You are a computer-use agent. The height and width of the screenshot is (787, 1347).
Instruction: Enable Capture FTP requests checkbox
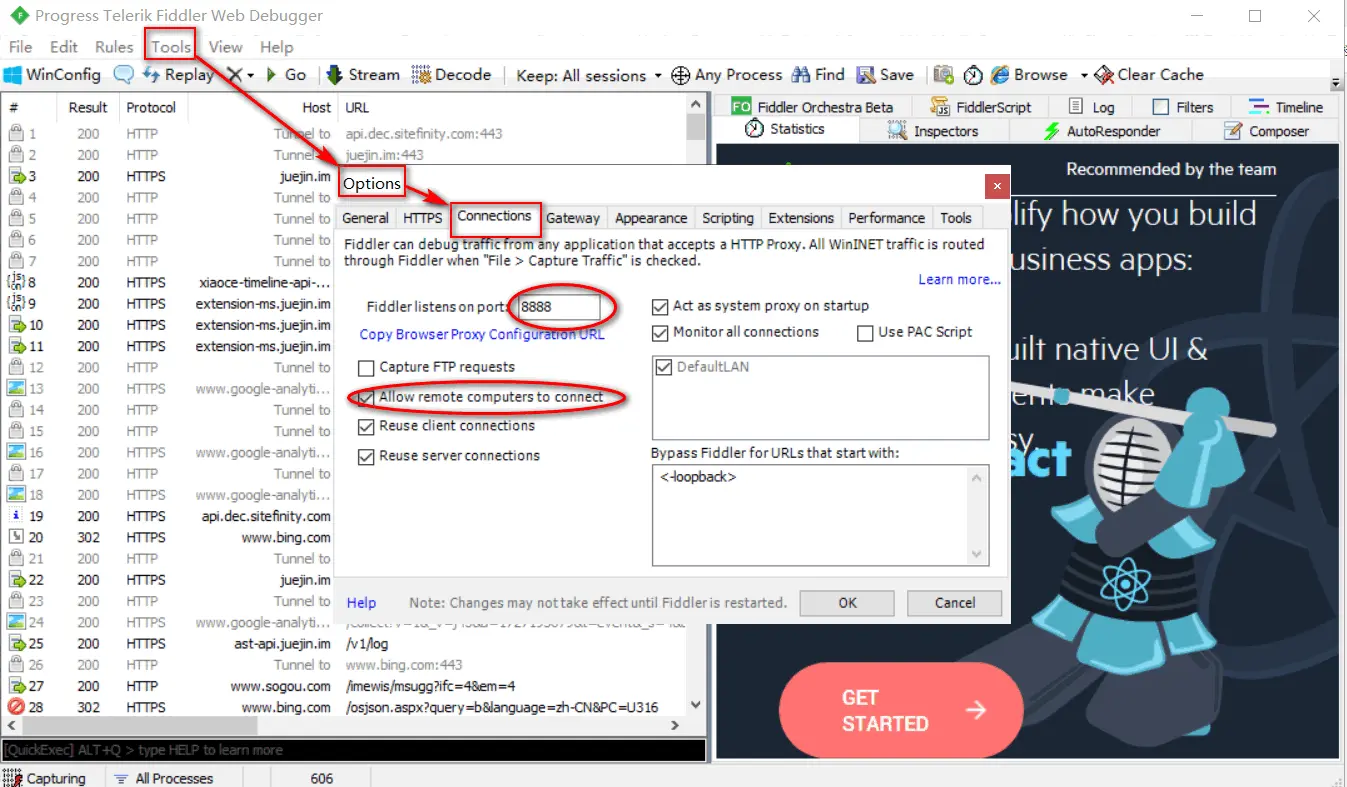point(366,367)
